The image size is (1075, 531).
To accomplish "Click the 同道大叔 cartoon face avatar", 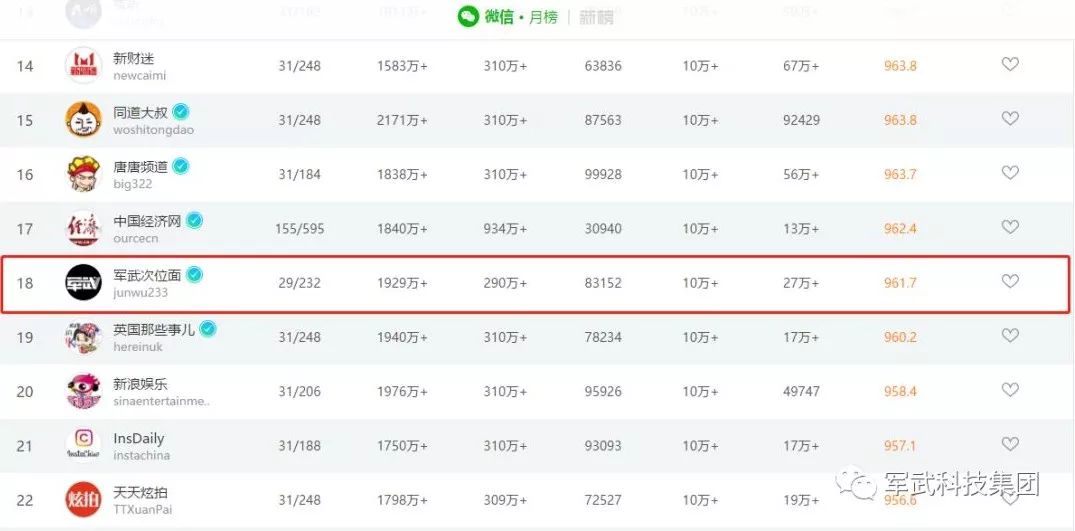I will point(83,120).
